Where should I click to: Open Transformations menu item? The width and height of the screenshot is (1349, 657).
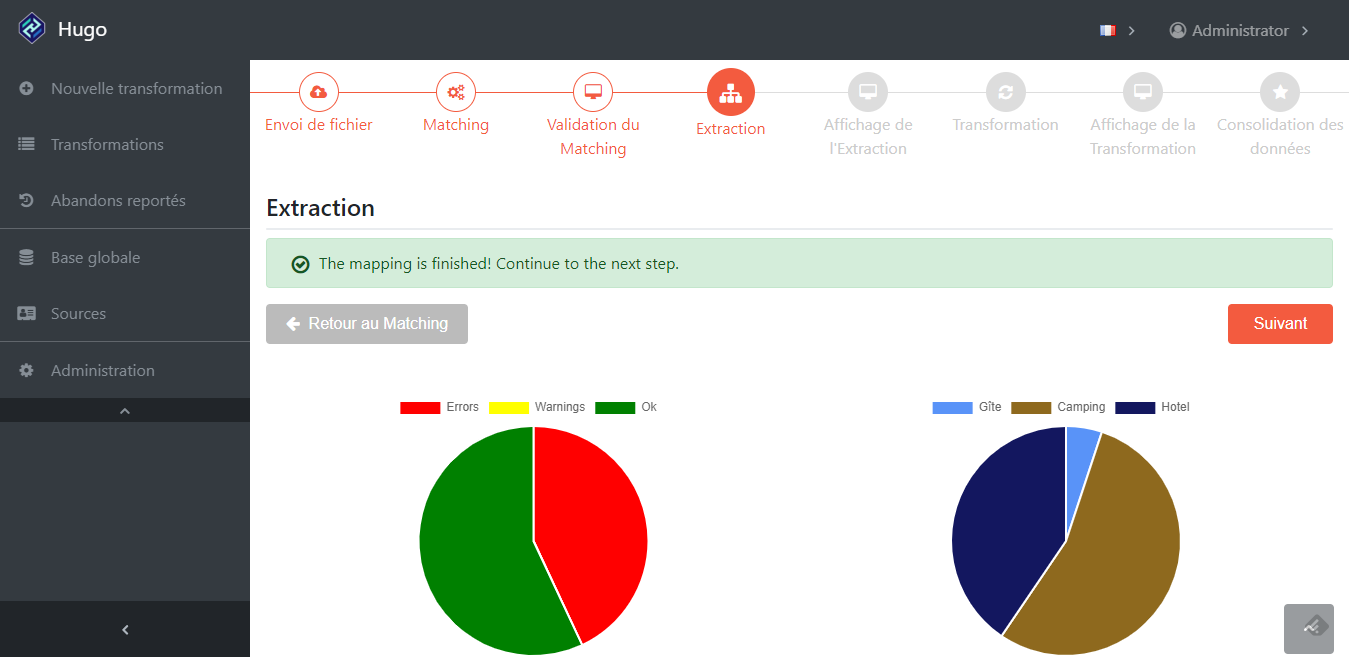[125, 145]
